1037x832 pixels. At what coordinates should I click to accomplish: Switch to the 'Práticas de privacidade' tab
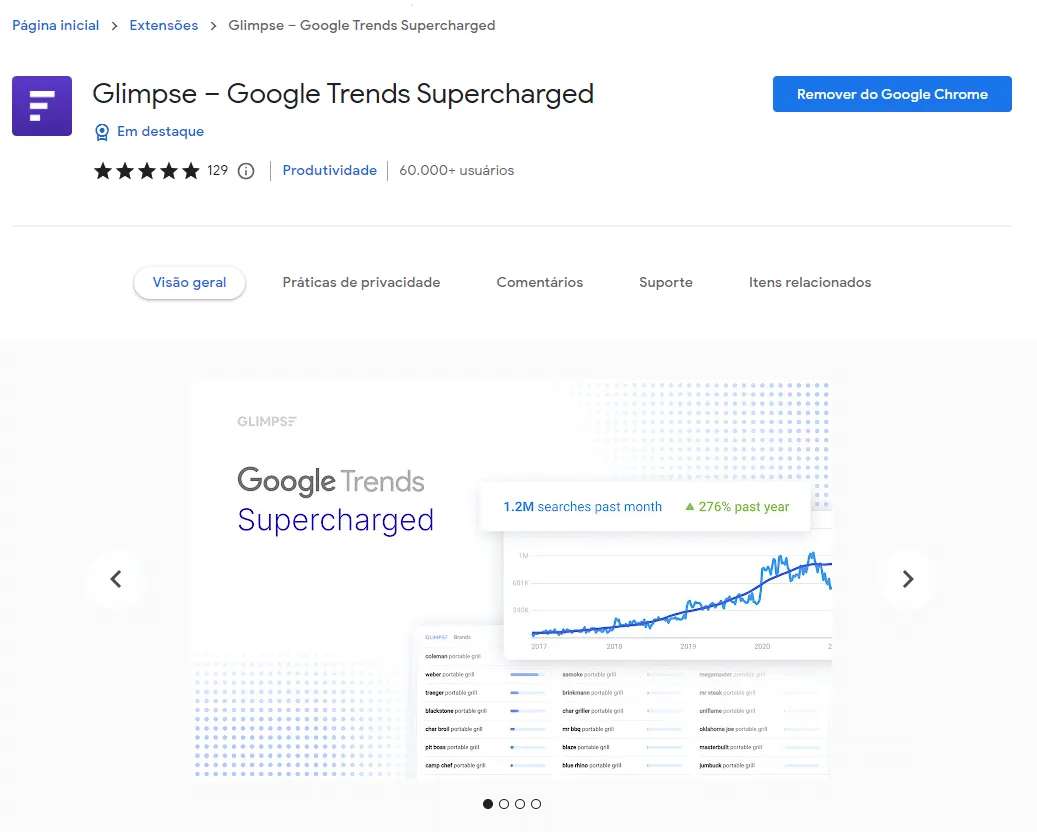click(361, 282)
